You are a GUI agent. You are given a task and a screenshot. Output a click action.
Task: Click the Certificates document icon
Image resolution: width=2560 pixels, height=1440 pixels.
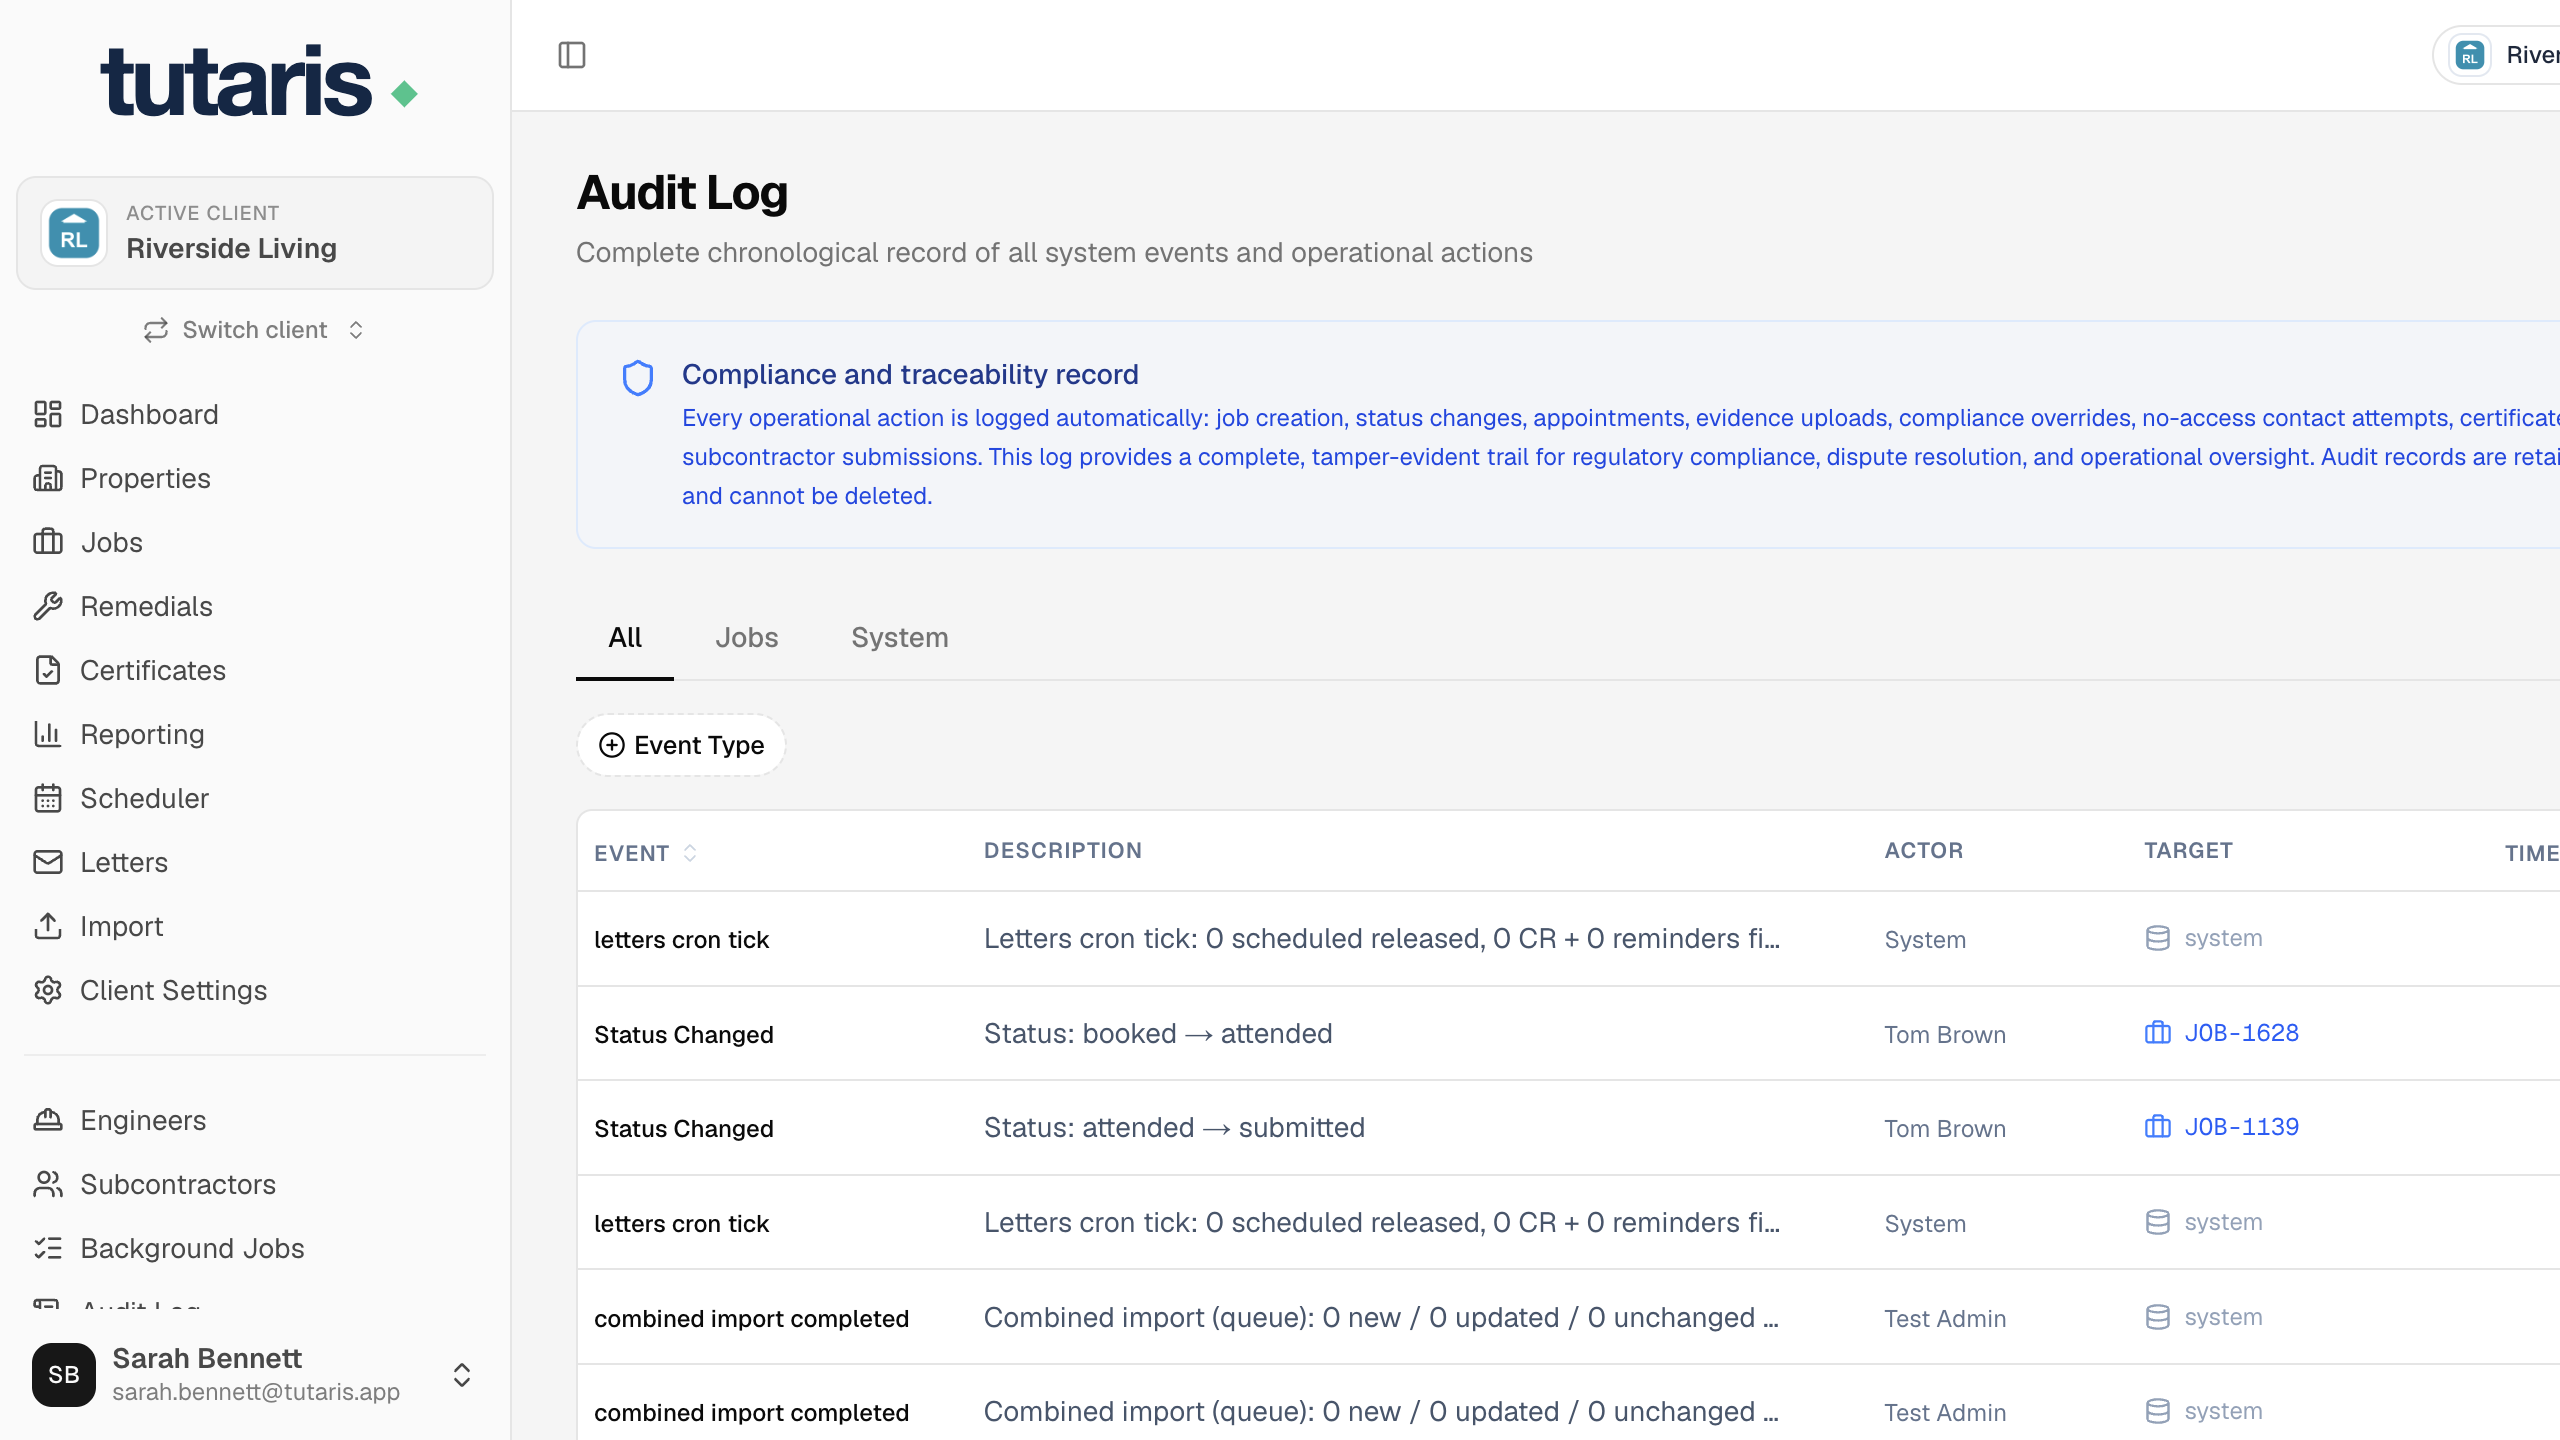point(48,670)
